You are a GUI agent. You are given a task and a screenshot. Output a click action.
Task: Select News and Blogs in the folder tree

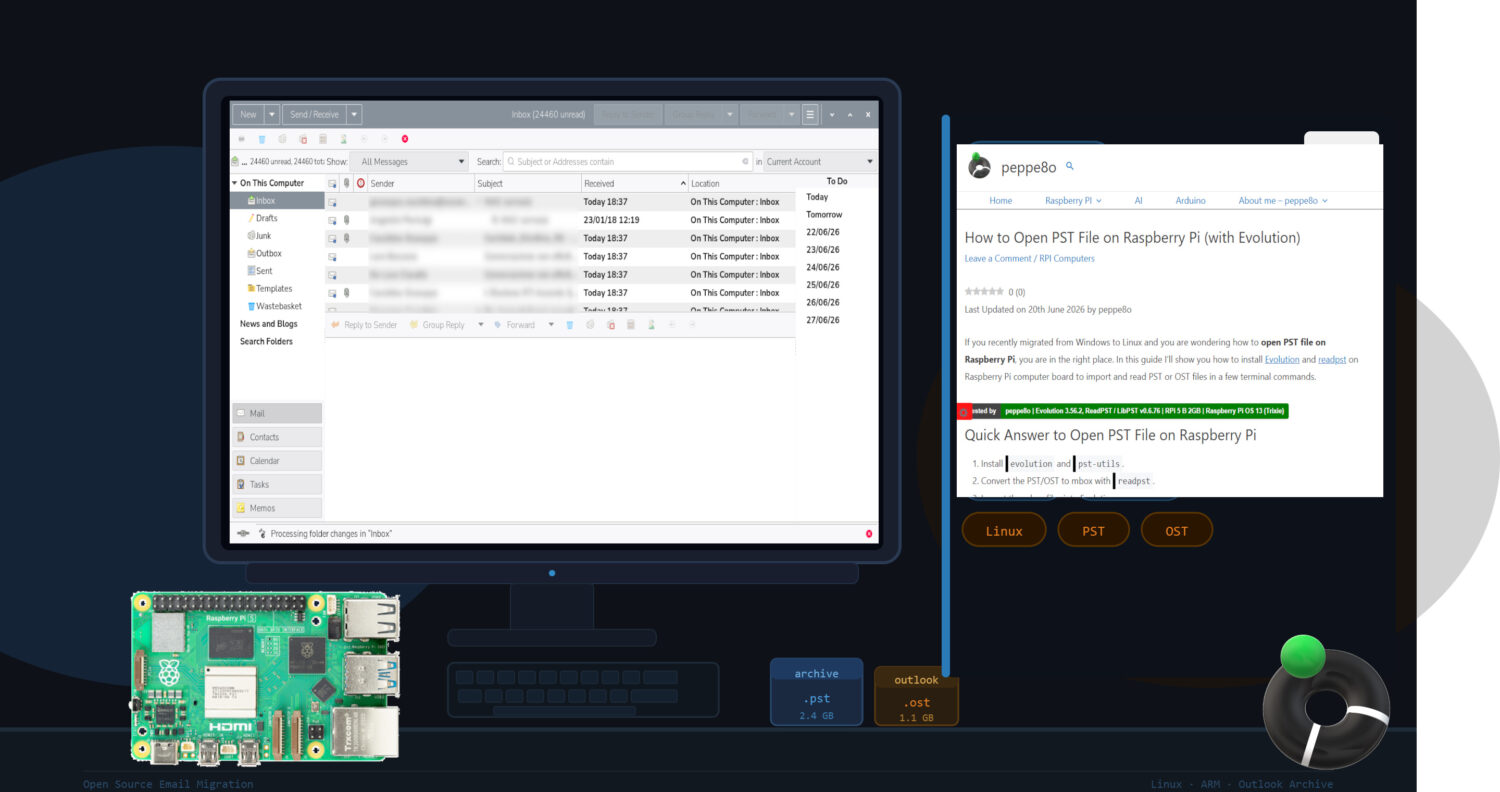(268, 324)
